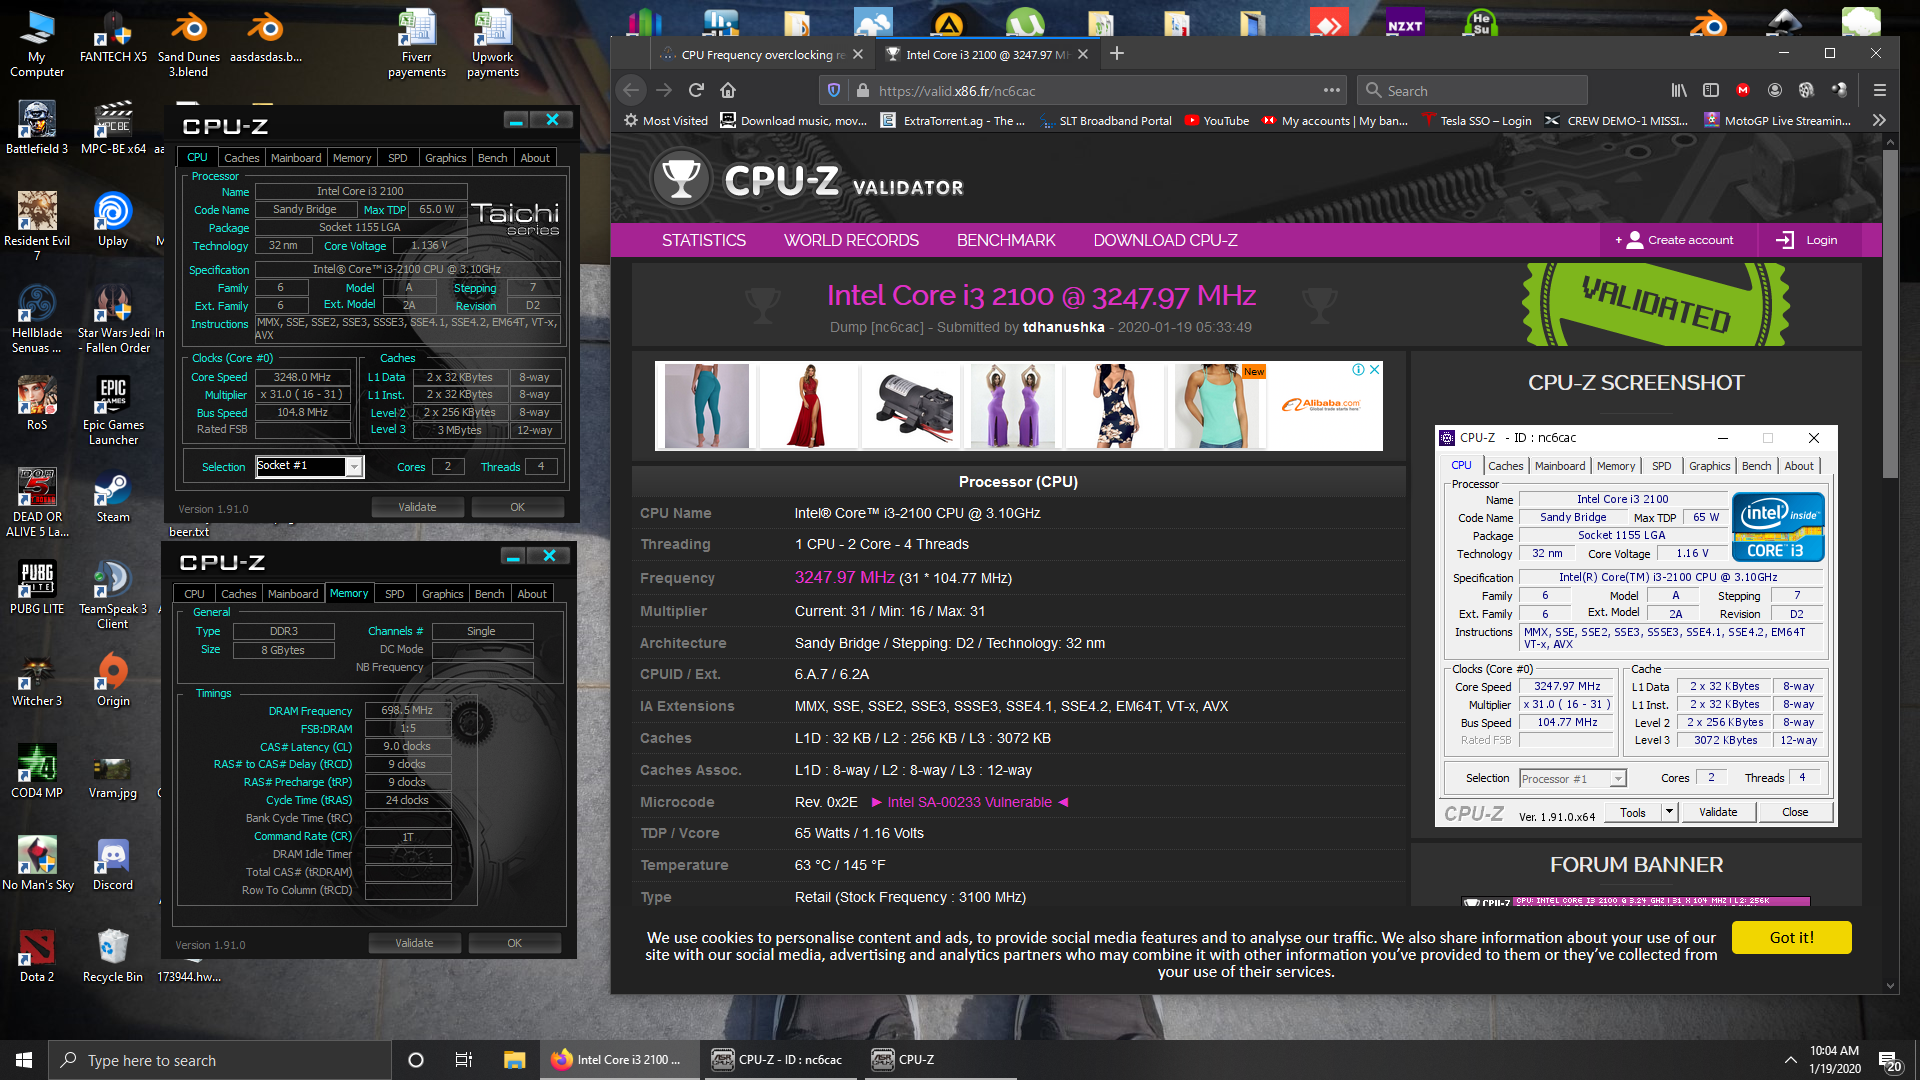
Task: Click Validate in top CPU-Z window
Action: (x=417, y=507)
